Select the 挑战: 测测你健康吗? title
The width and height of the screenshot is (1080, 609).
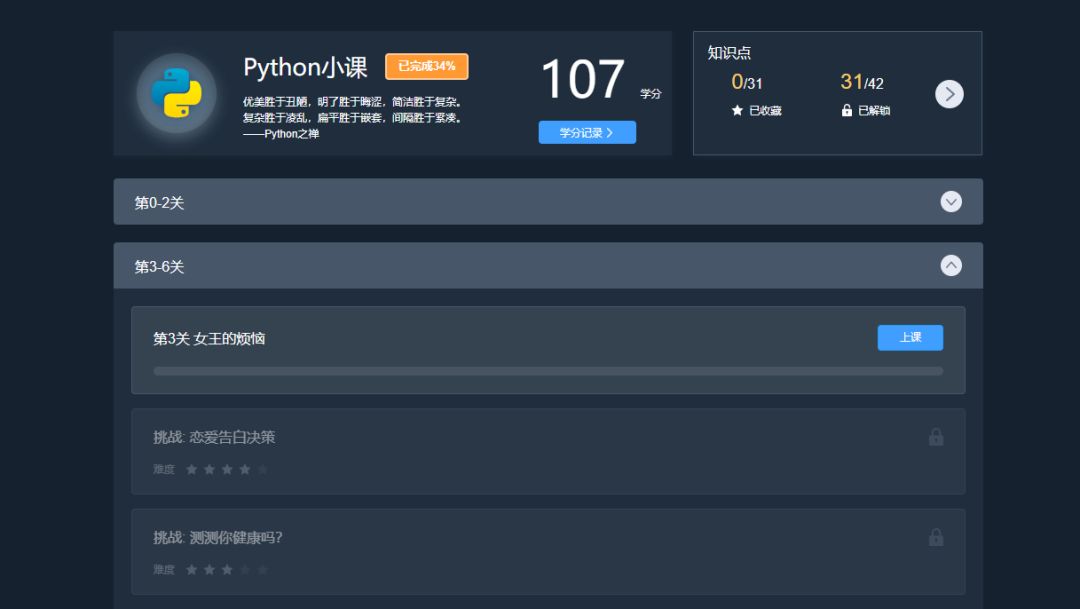(218, 537)
